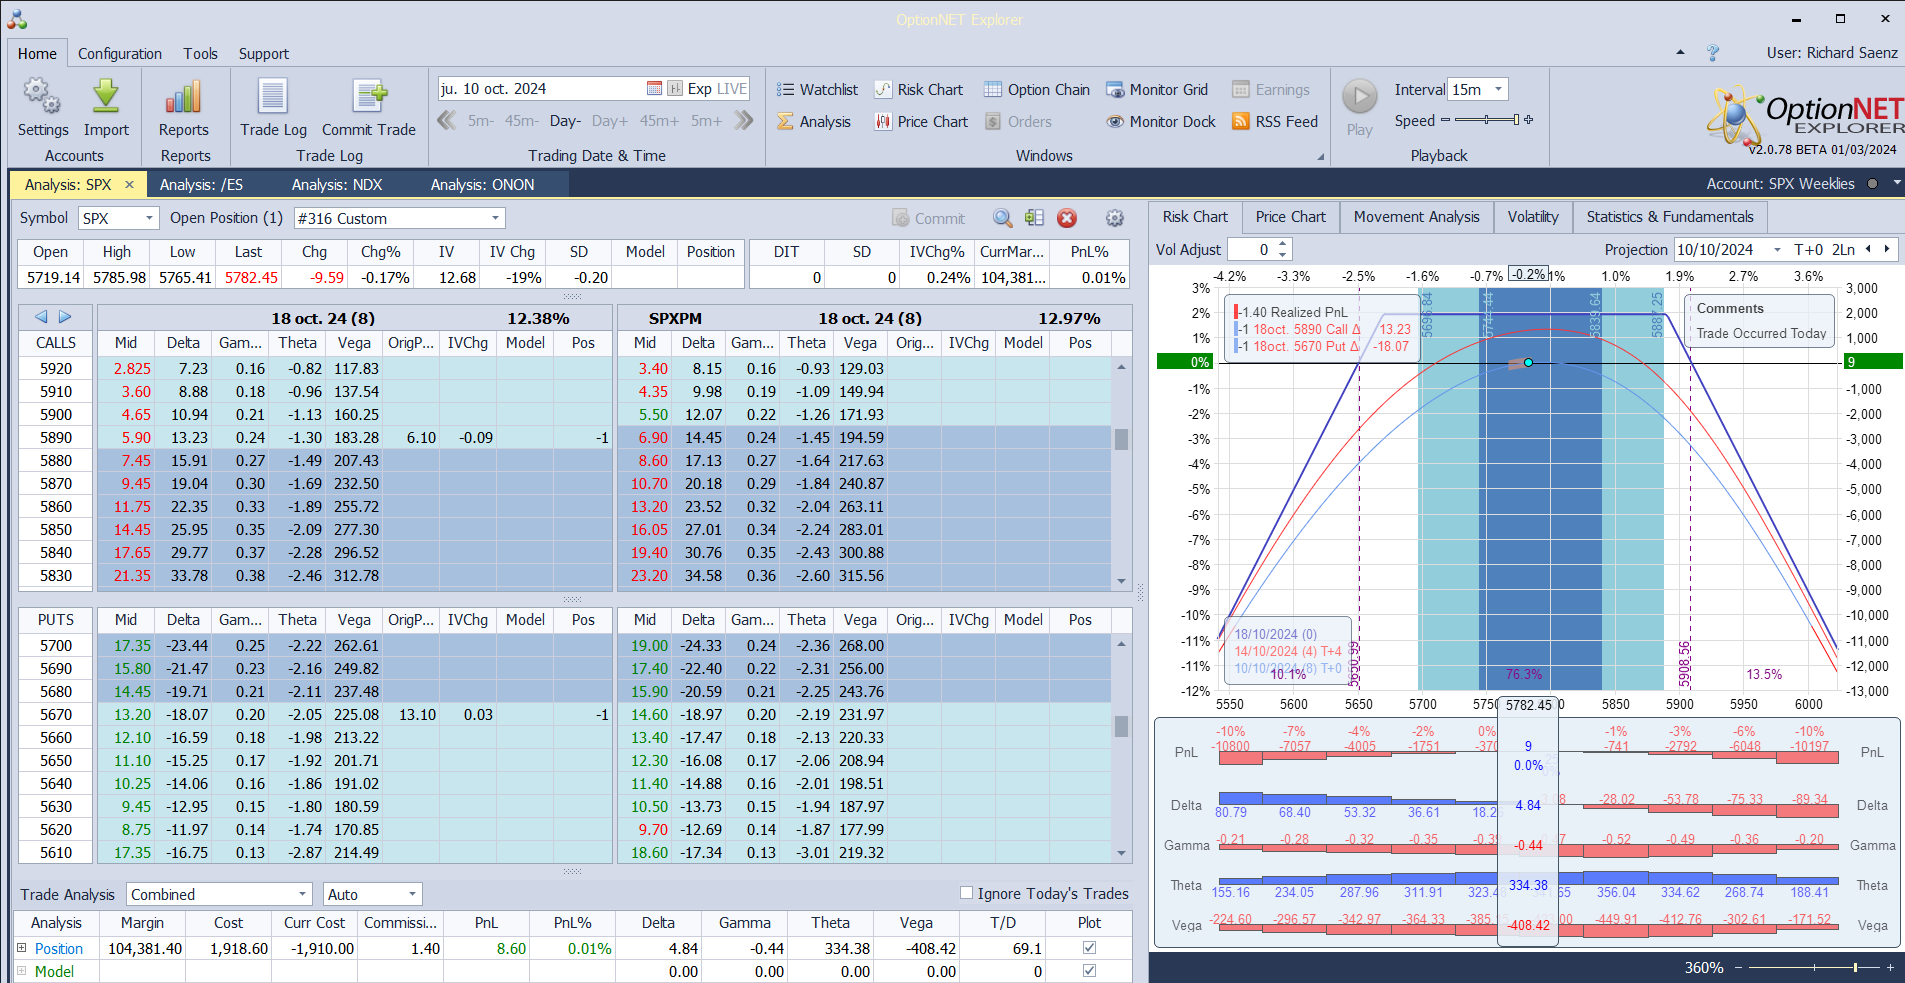Open the calendar picker in trading date field
Screen dimensions: 1905x983
tap(654, 89)
